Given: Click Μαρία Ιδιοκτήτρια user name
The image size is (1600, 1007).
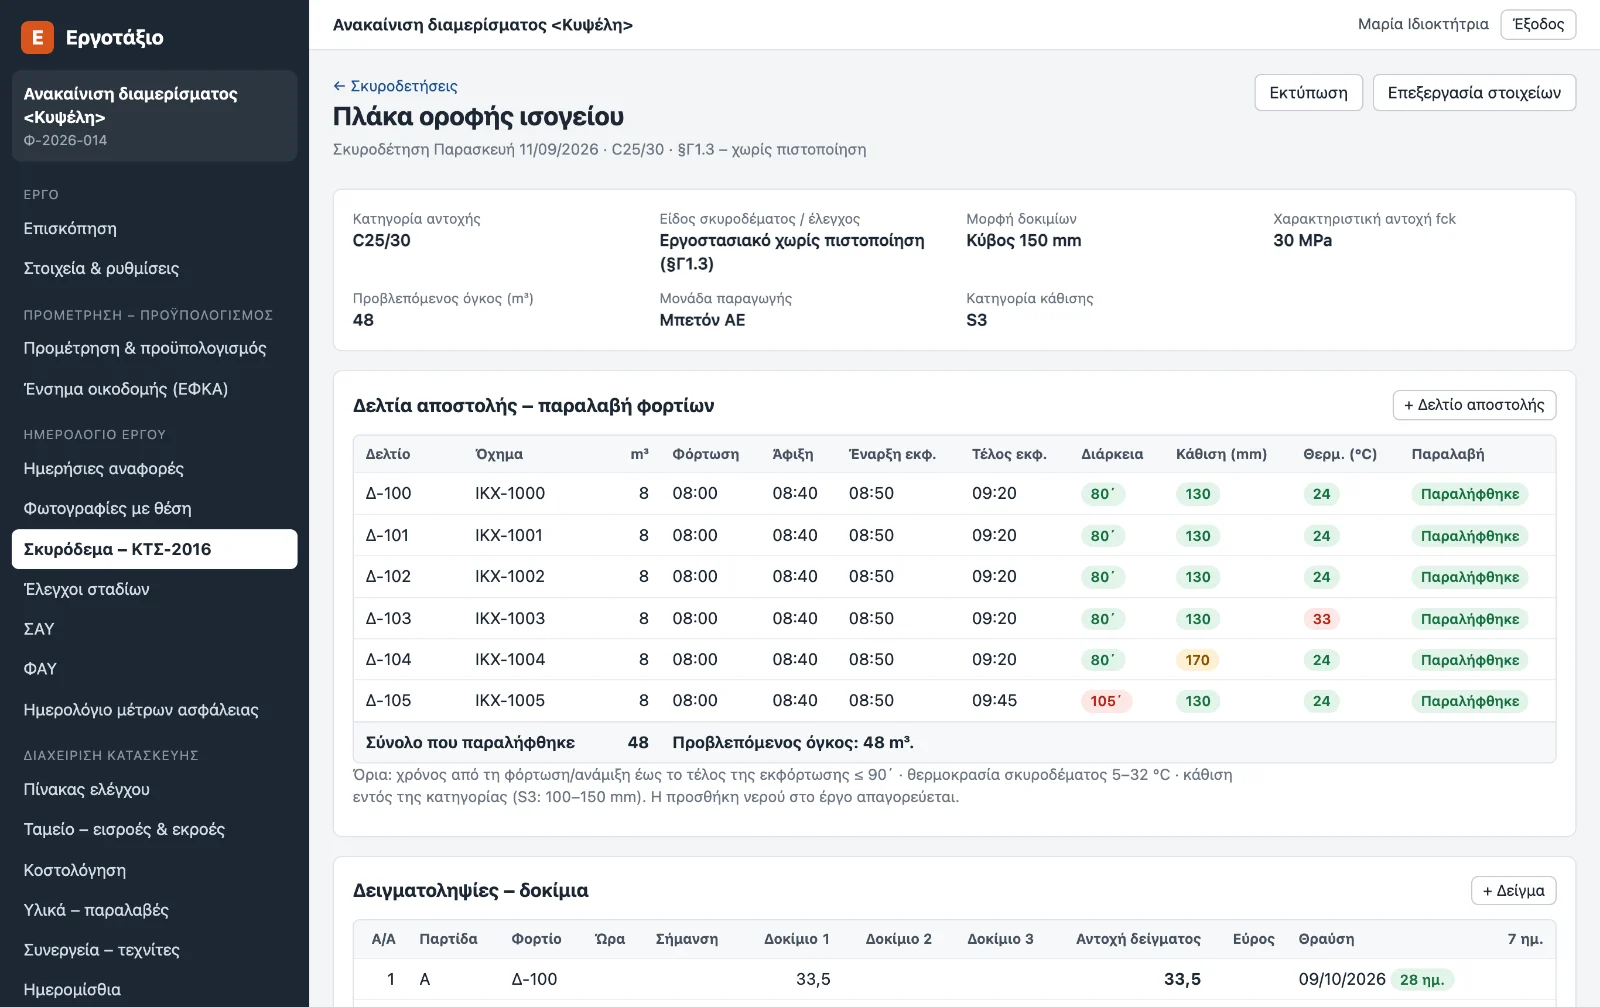Looking at the screenshot, I should pos(1422,25).
